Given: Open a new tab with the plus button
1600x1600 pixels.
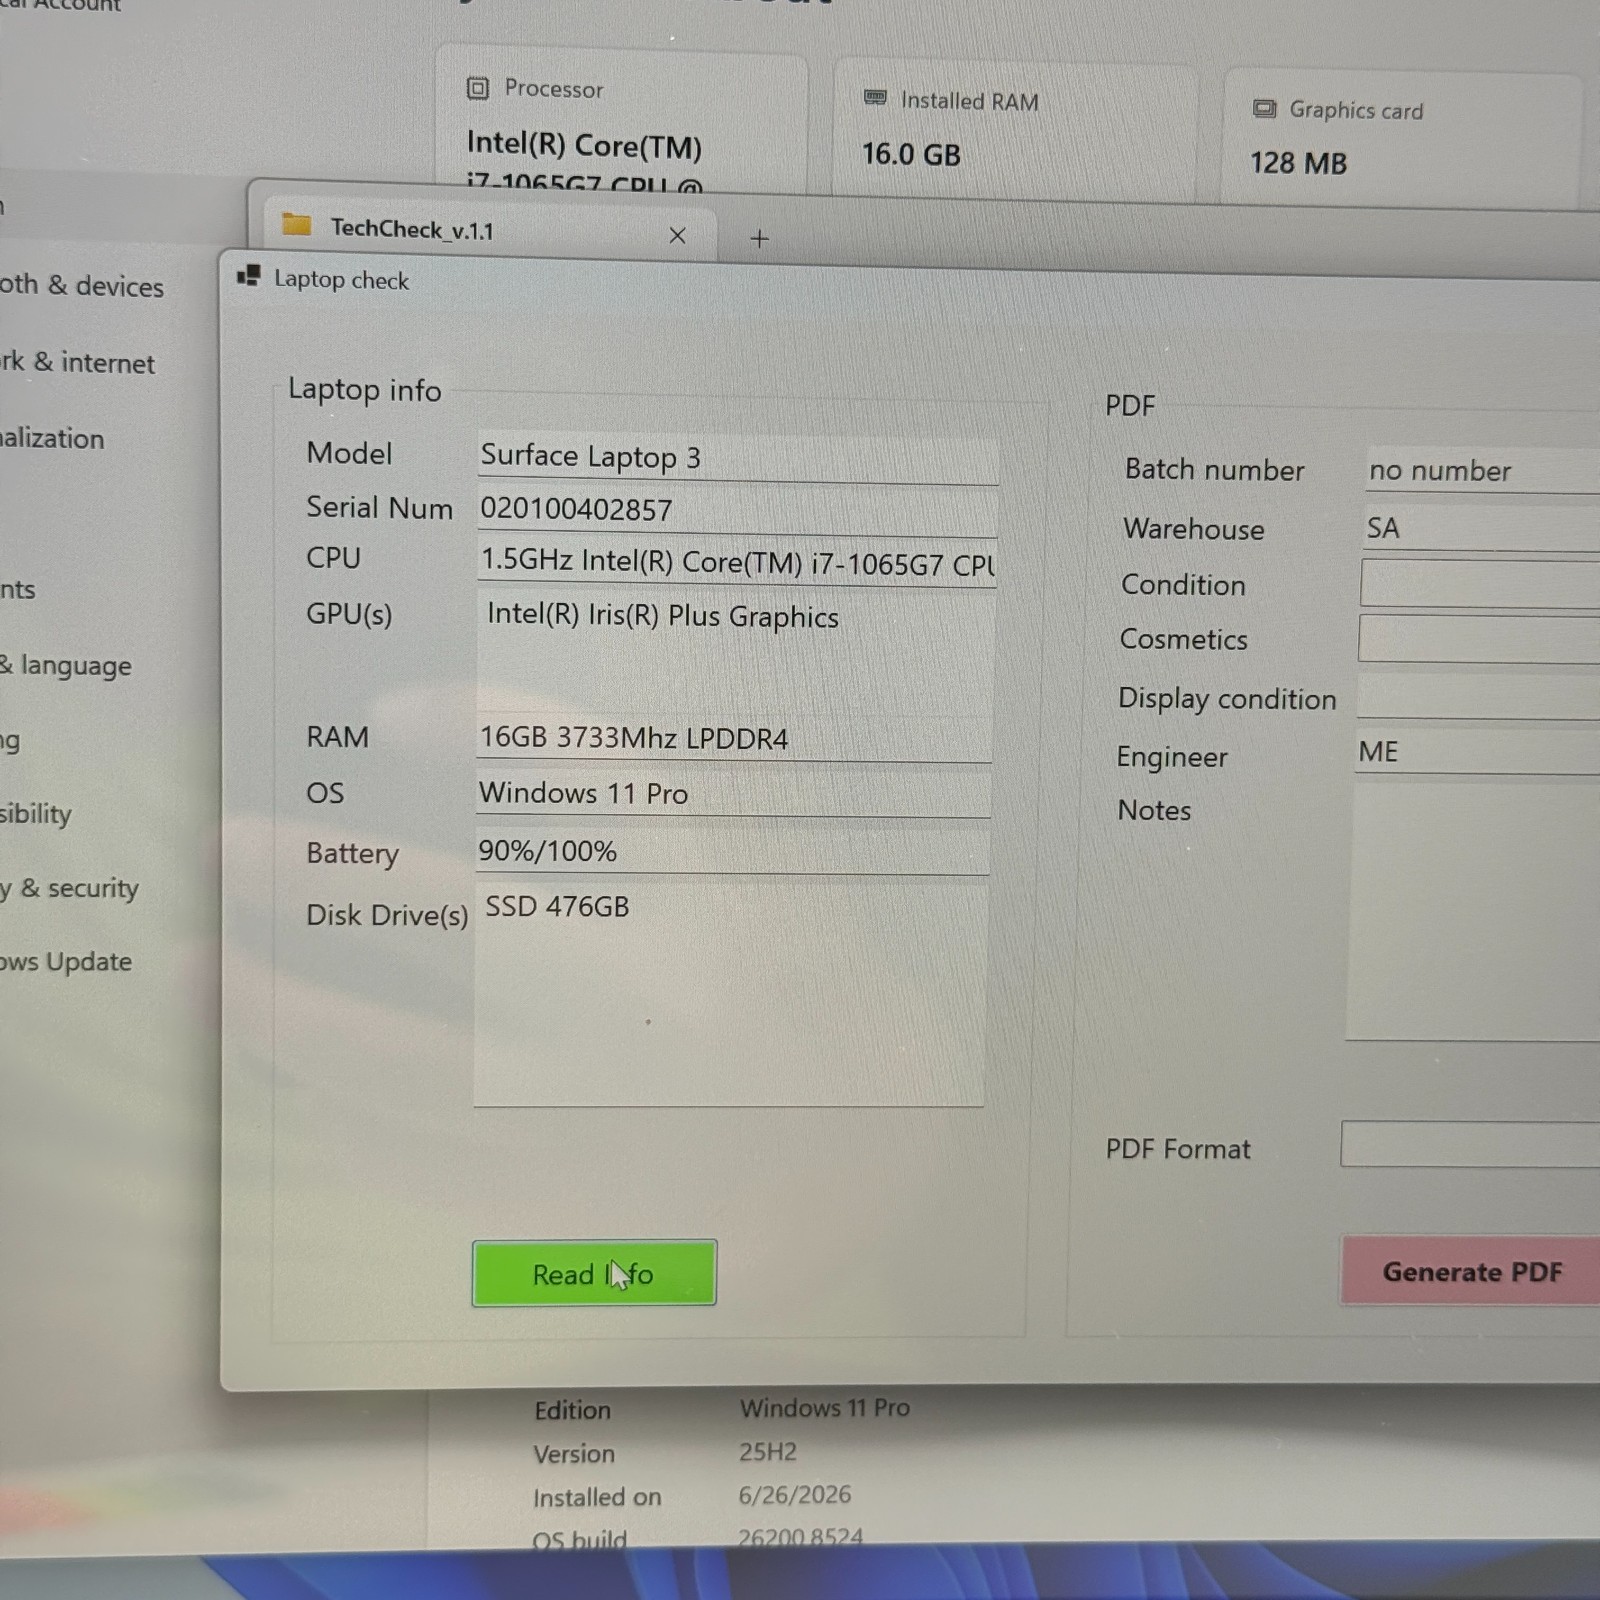Looking at the screenshot, I should (760, 239).
